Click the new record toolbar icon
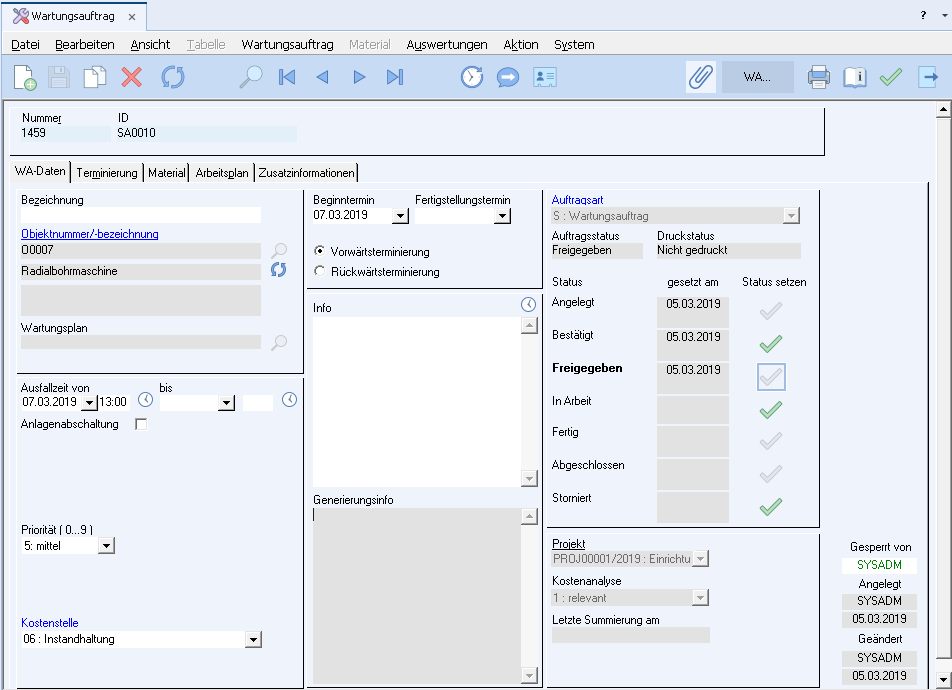The image size is (952, 690). point(25,77)
